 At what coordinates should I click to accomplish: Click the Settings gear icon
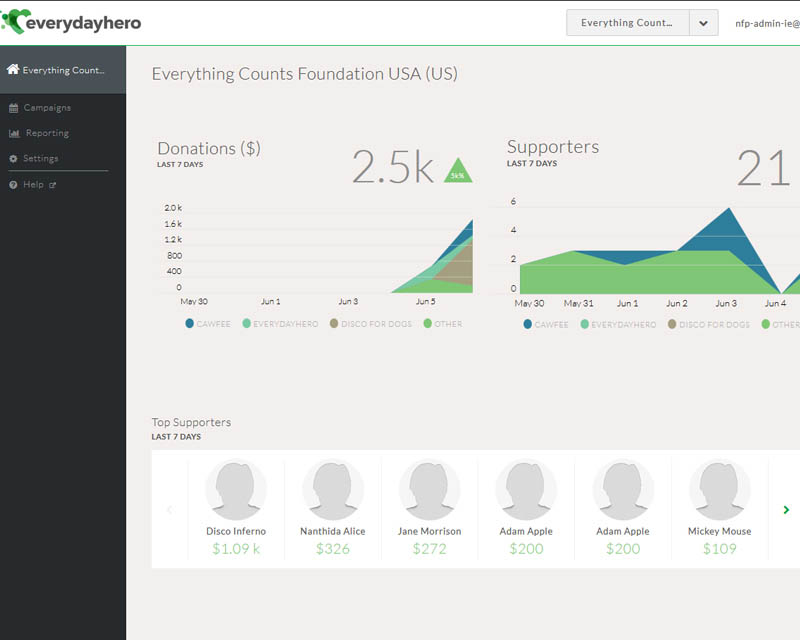coord(13,159)
